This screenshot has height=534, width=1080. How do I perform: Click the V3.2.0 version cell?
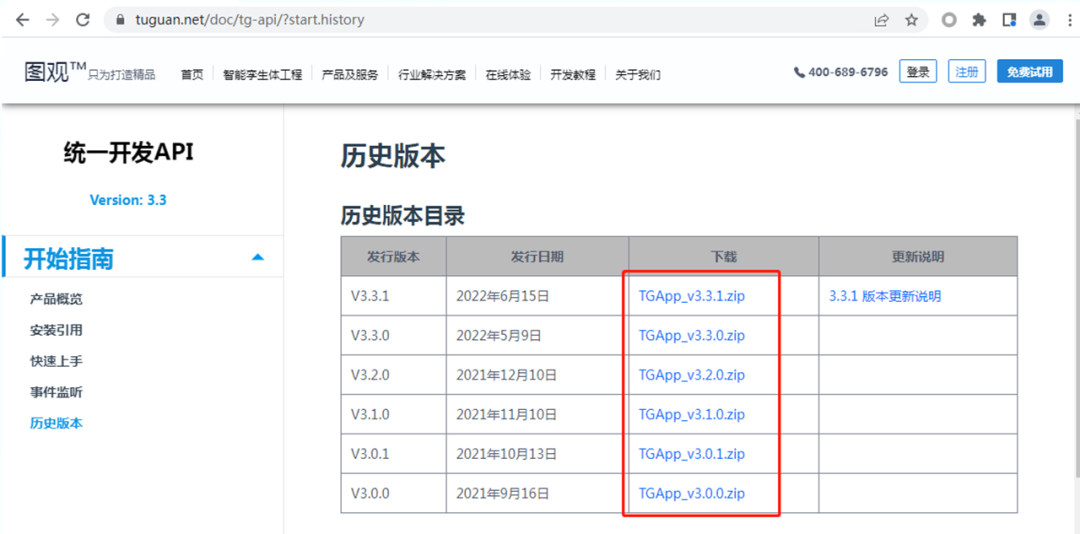pyautogui.click(x=393, y=375)
